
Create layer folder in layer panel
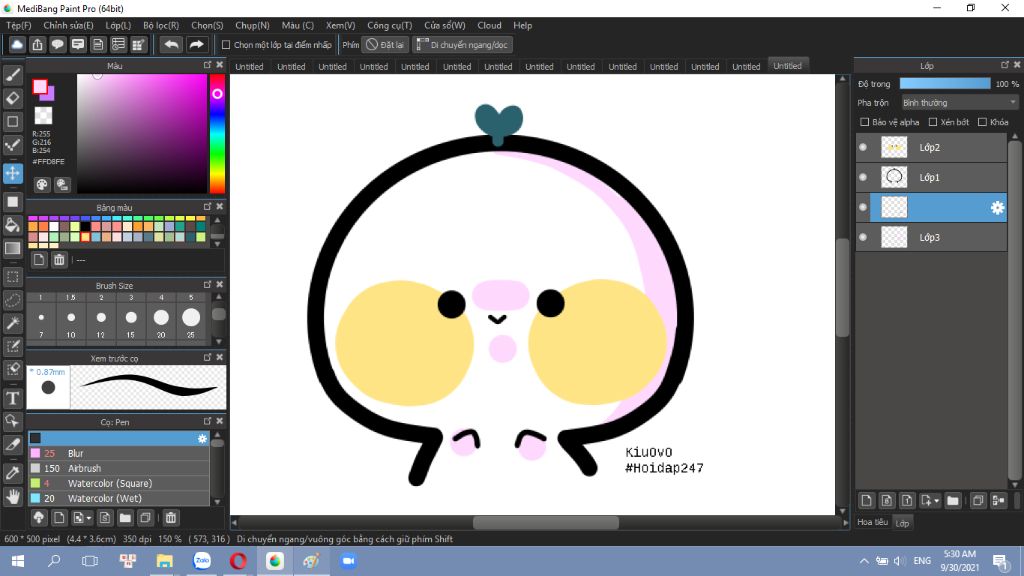click(953, 501)
